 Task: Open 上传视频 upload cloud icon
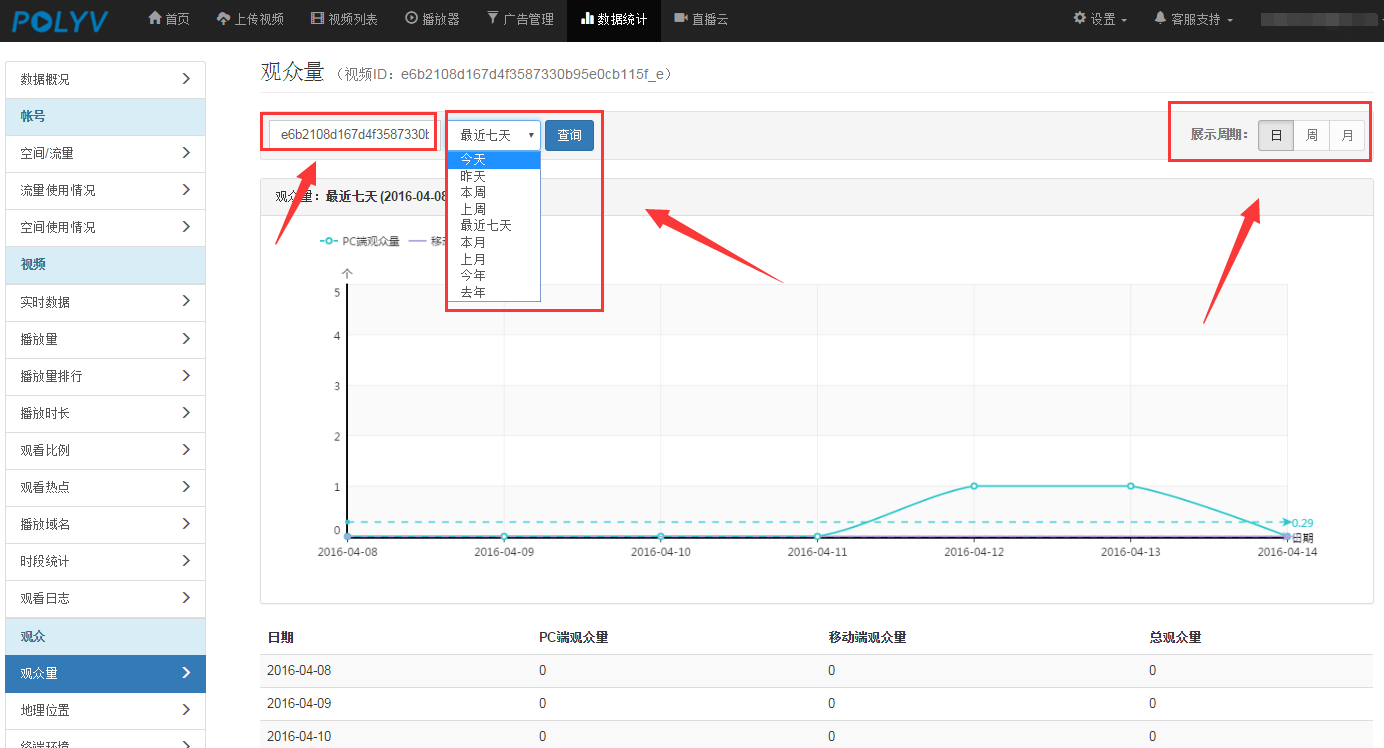[223, 19]
